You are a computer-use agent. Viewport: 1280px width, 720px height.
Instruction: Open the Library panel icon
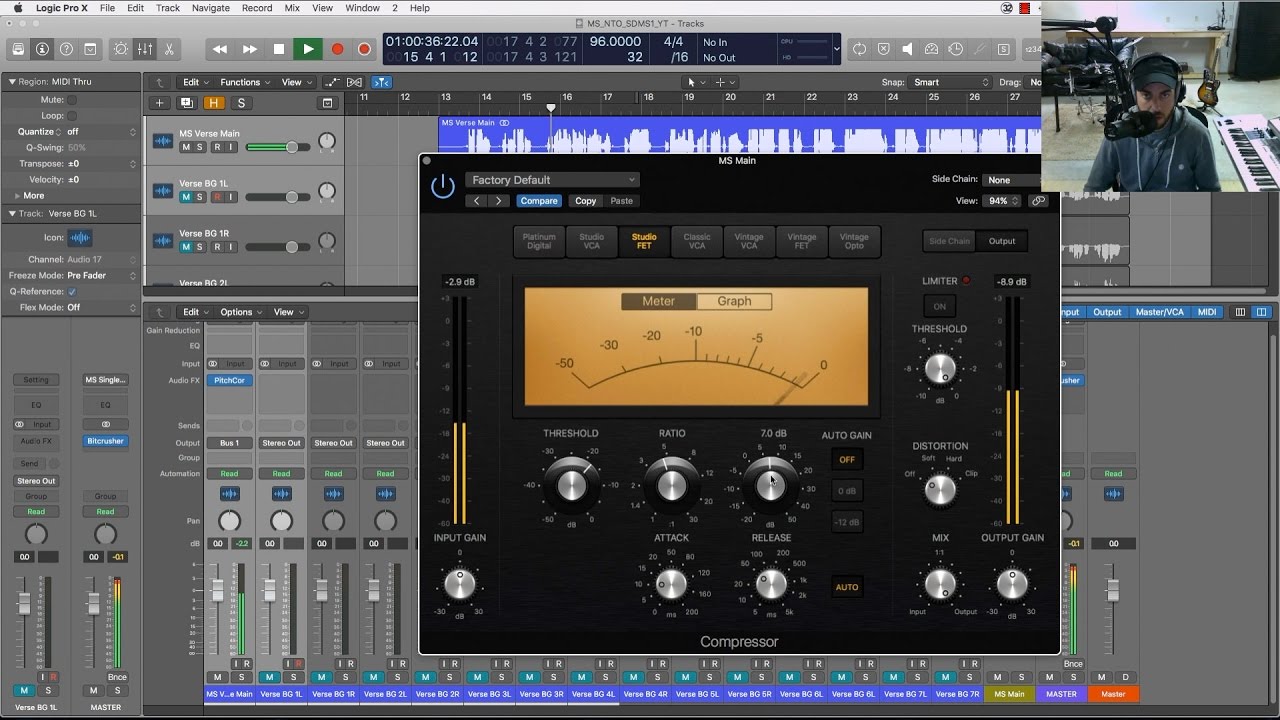click(18, 49)
